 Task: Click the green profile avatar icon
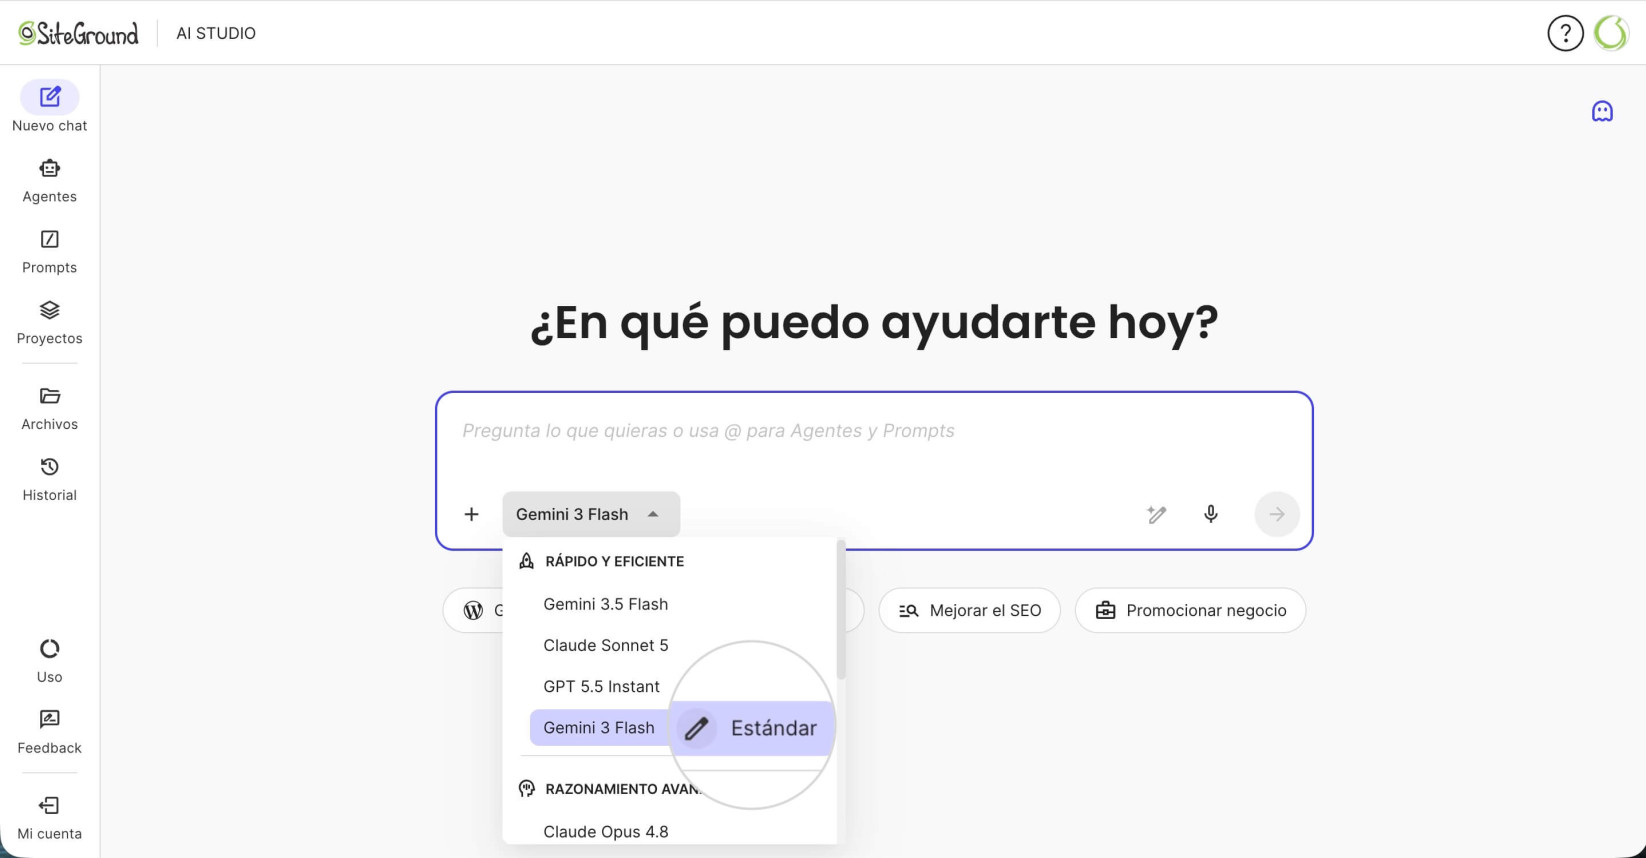point(1611,33)
